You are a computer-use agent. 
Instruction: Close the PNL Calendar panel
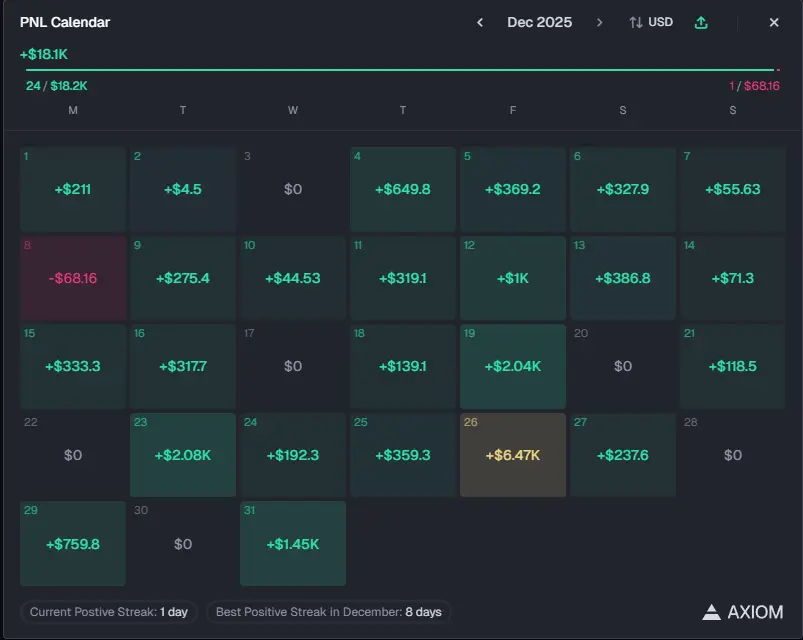(x=774, y=23)
